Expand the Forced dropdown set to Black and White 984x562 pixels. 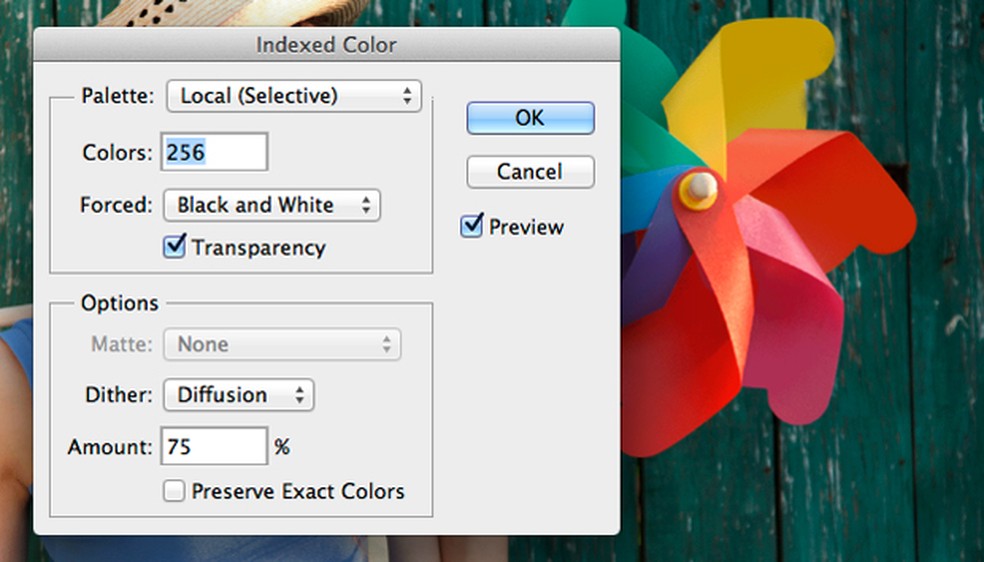click(x=272, y=206)
